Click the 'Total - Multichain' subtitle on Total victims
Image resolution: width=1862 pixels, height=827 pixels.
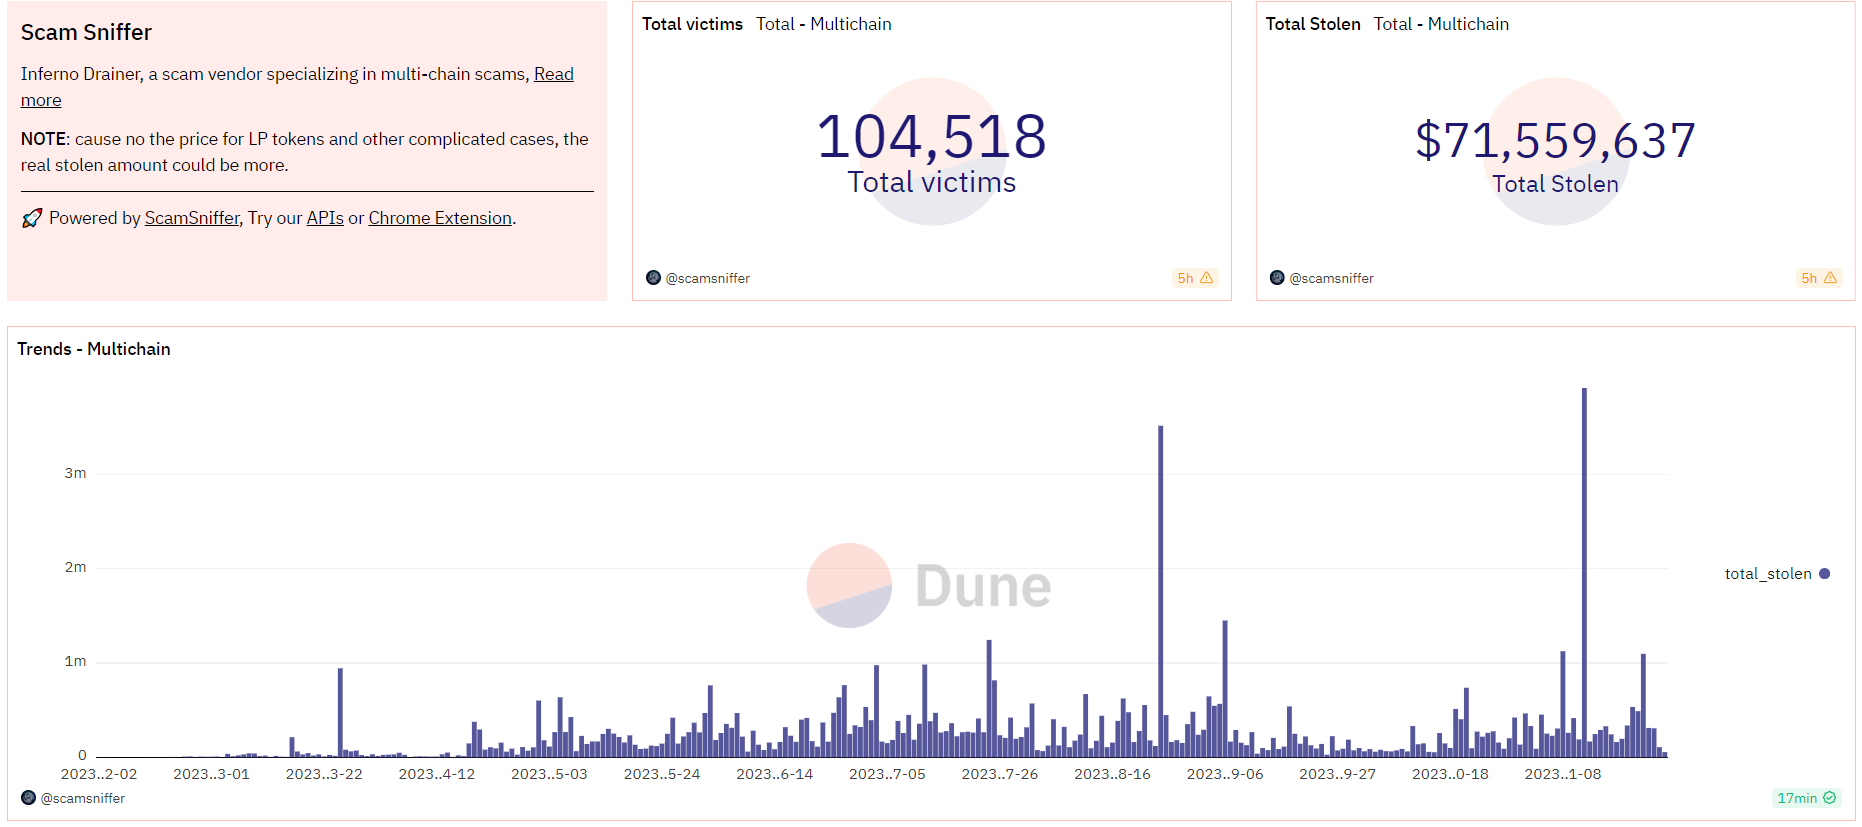824,24
